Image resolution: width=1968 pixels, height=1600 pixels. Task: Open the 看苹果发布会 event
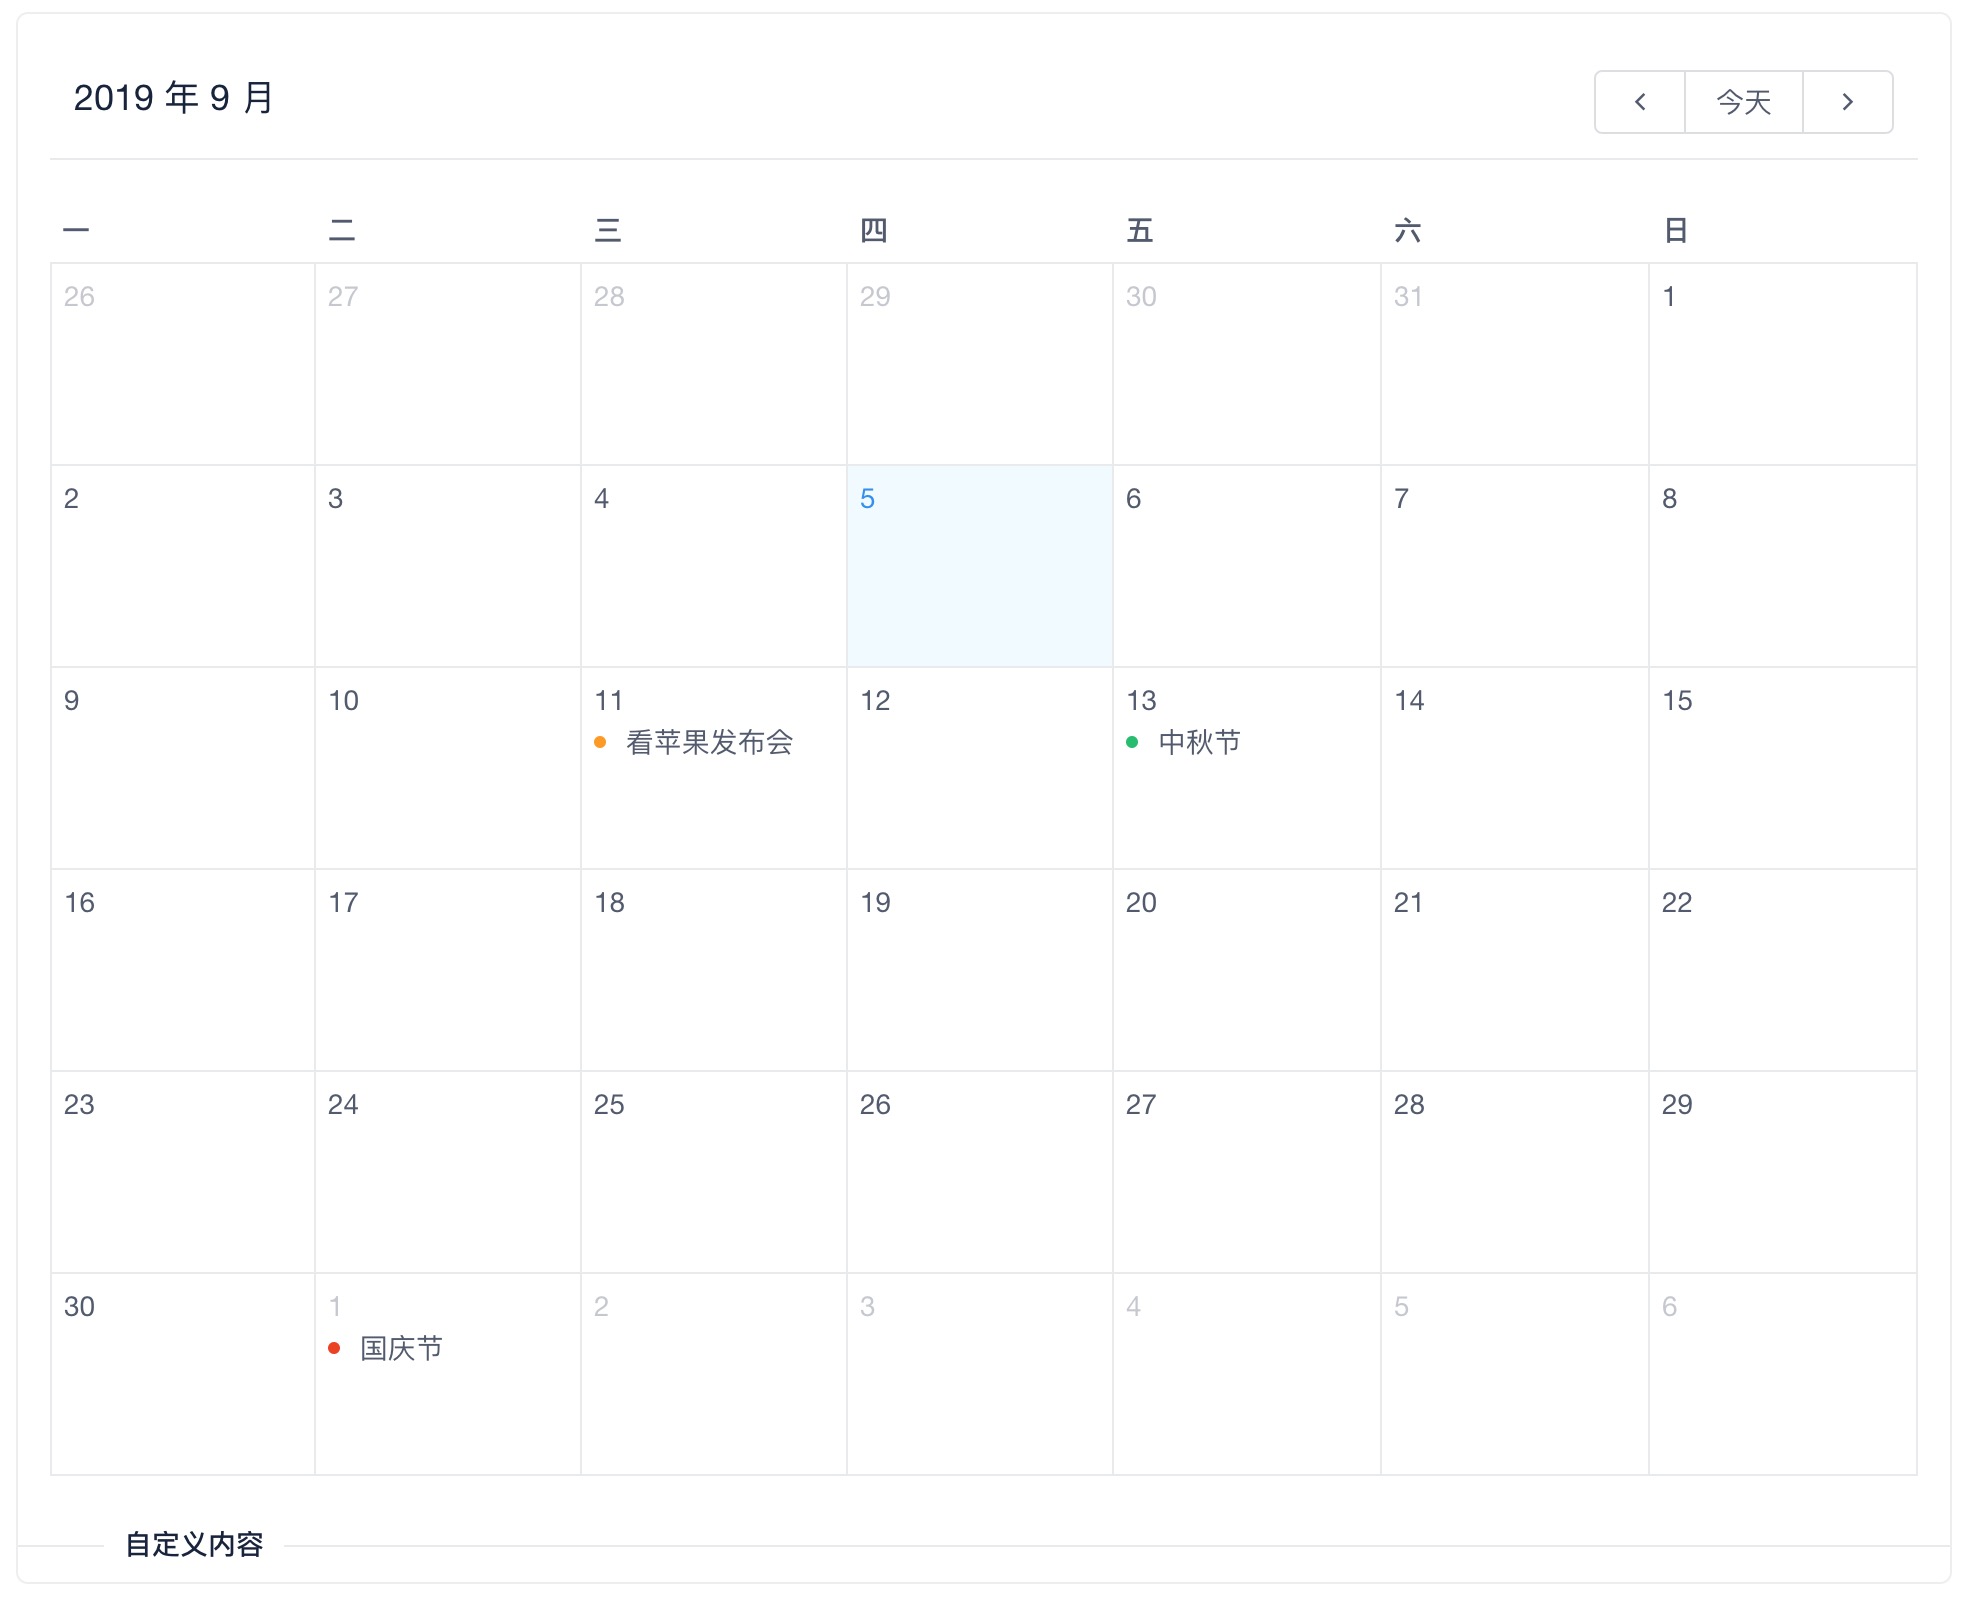coord(709,742)
